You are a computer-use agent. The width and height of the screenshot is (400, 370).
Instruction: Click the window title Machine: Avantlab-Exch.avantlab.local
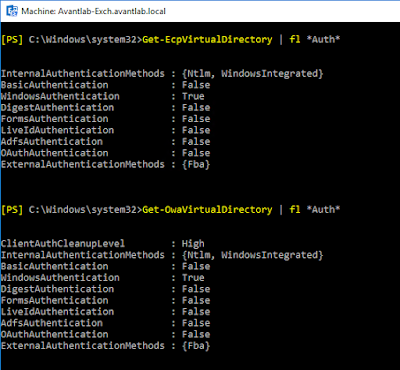pyautogui.click(x=94, y=11)
